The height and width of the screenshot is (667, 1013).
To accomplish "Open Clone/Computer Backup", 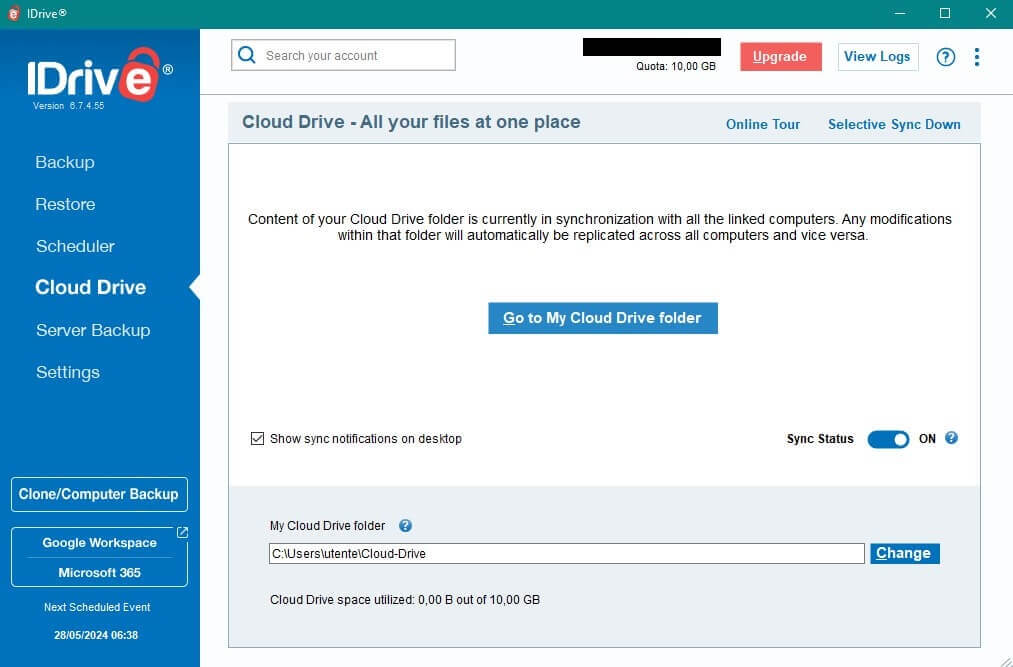I will click(99, 494).
